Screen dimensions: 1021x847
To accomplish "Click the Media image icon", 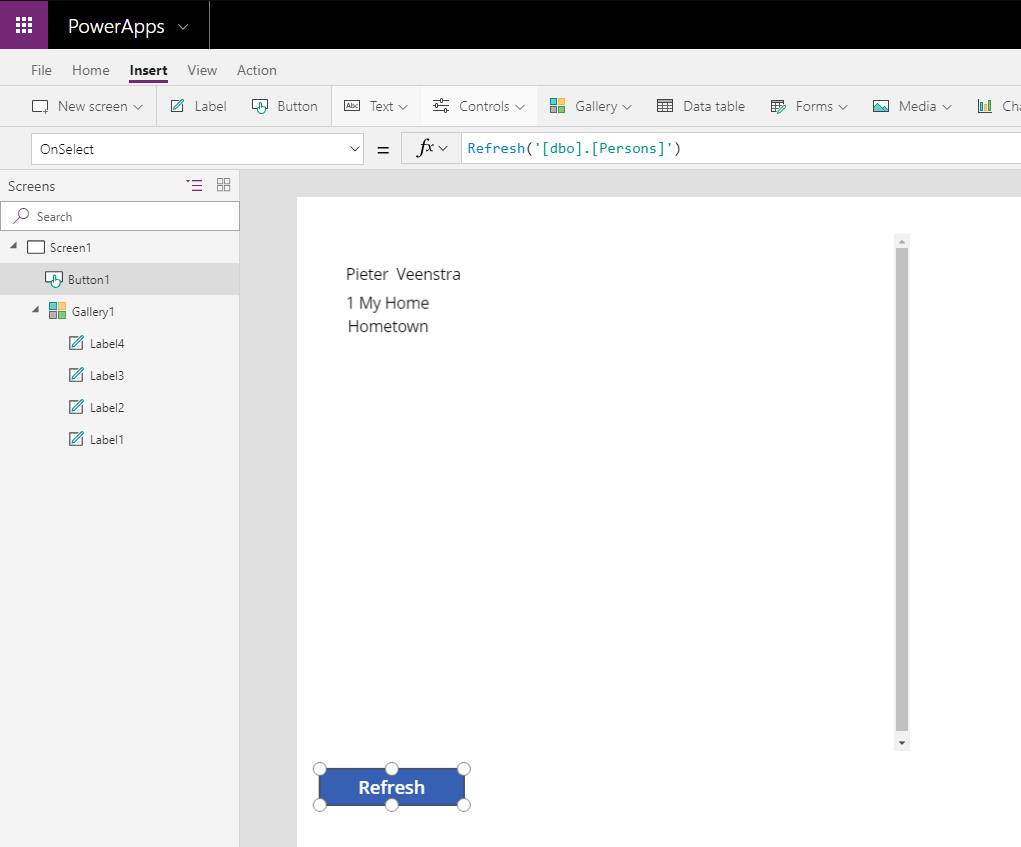I will [x=881, y=106].
